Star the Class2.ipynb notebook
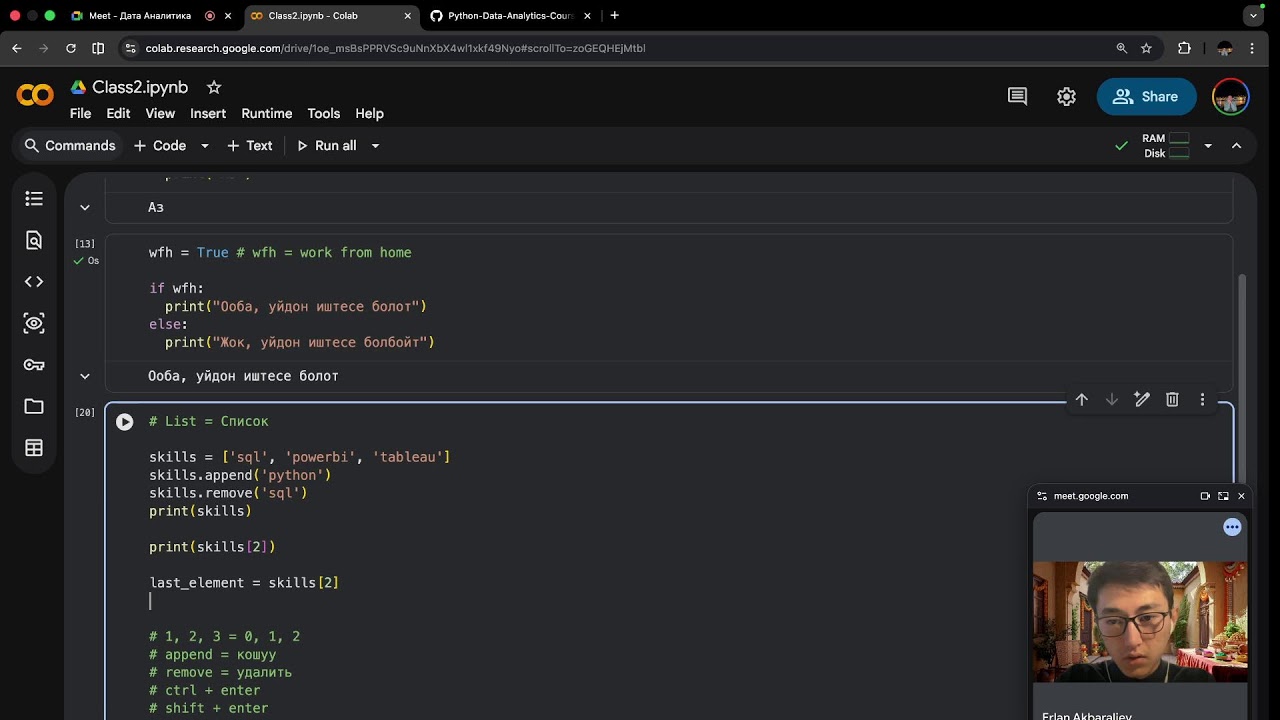 (213, 88)
